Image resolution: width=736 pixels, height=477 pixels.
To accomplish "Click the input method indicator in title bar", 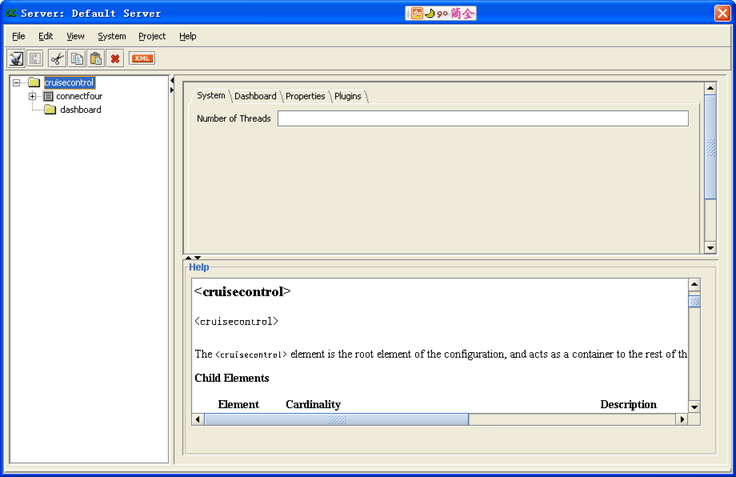I will point(441,13).
